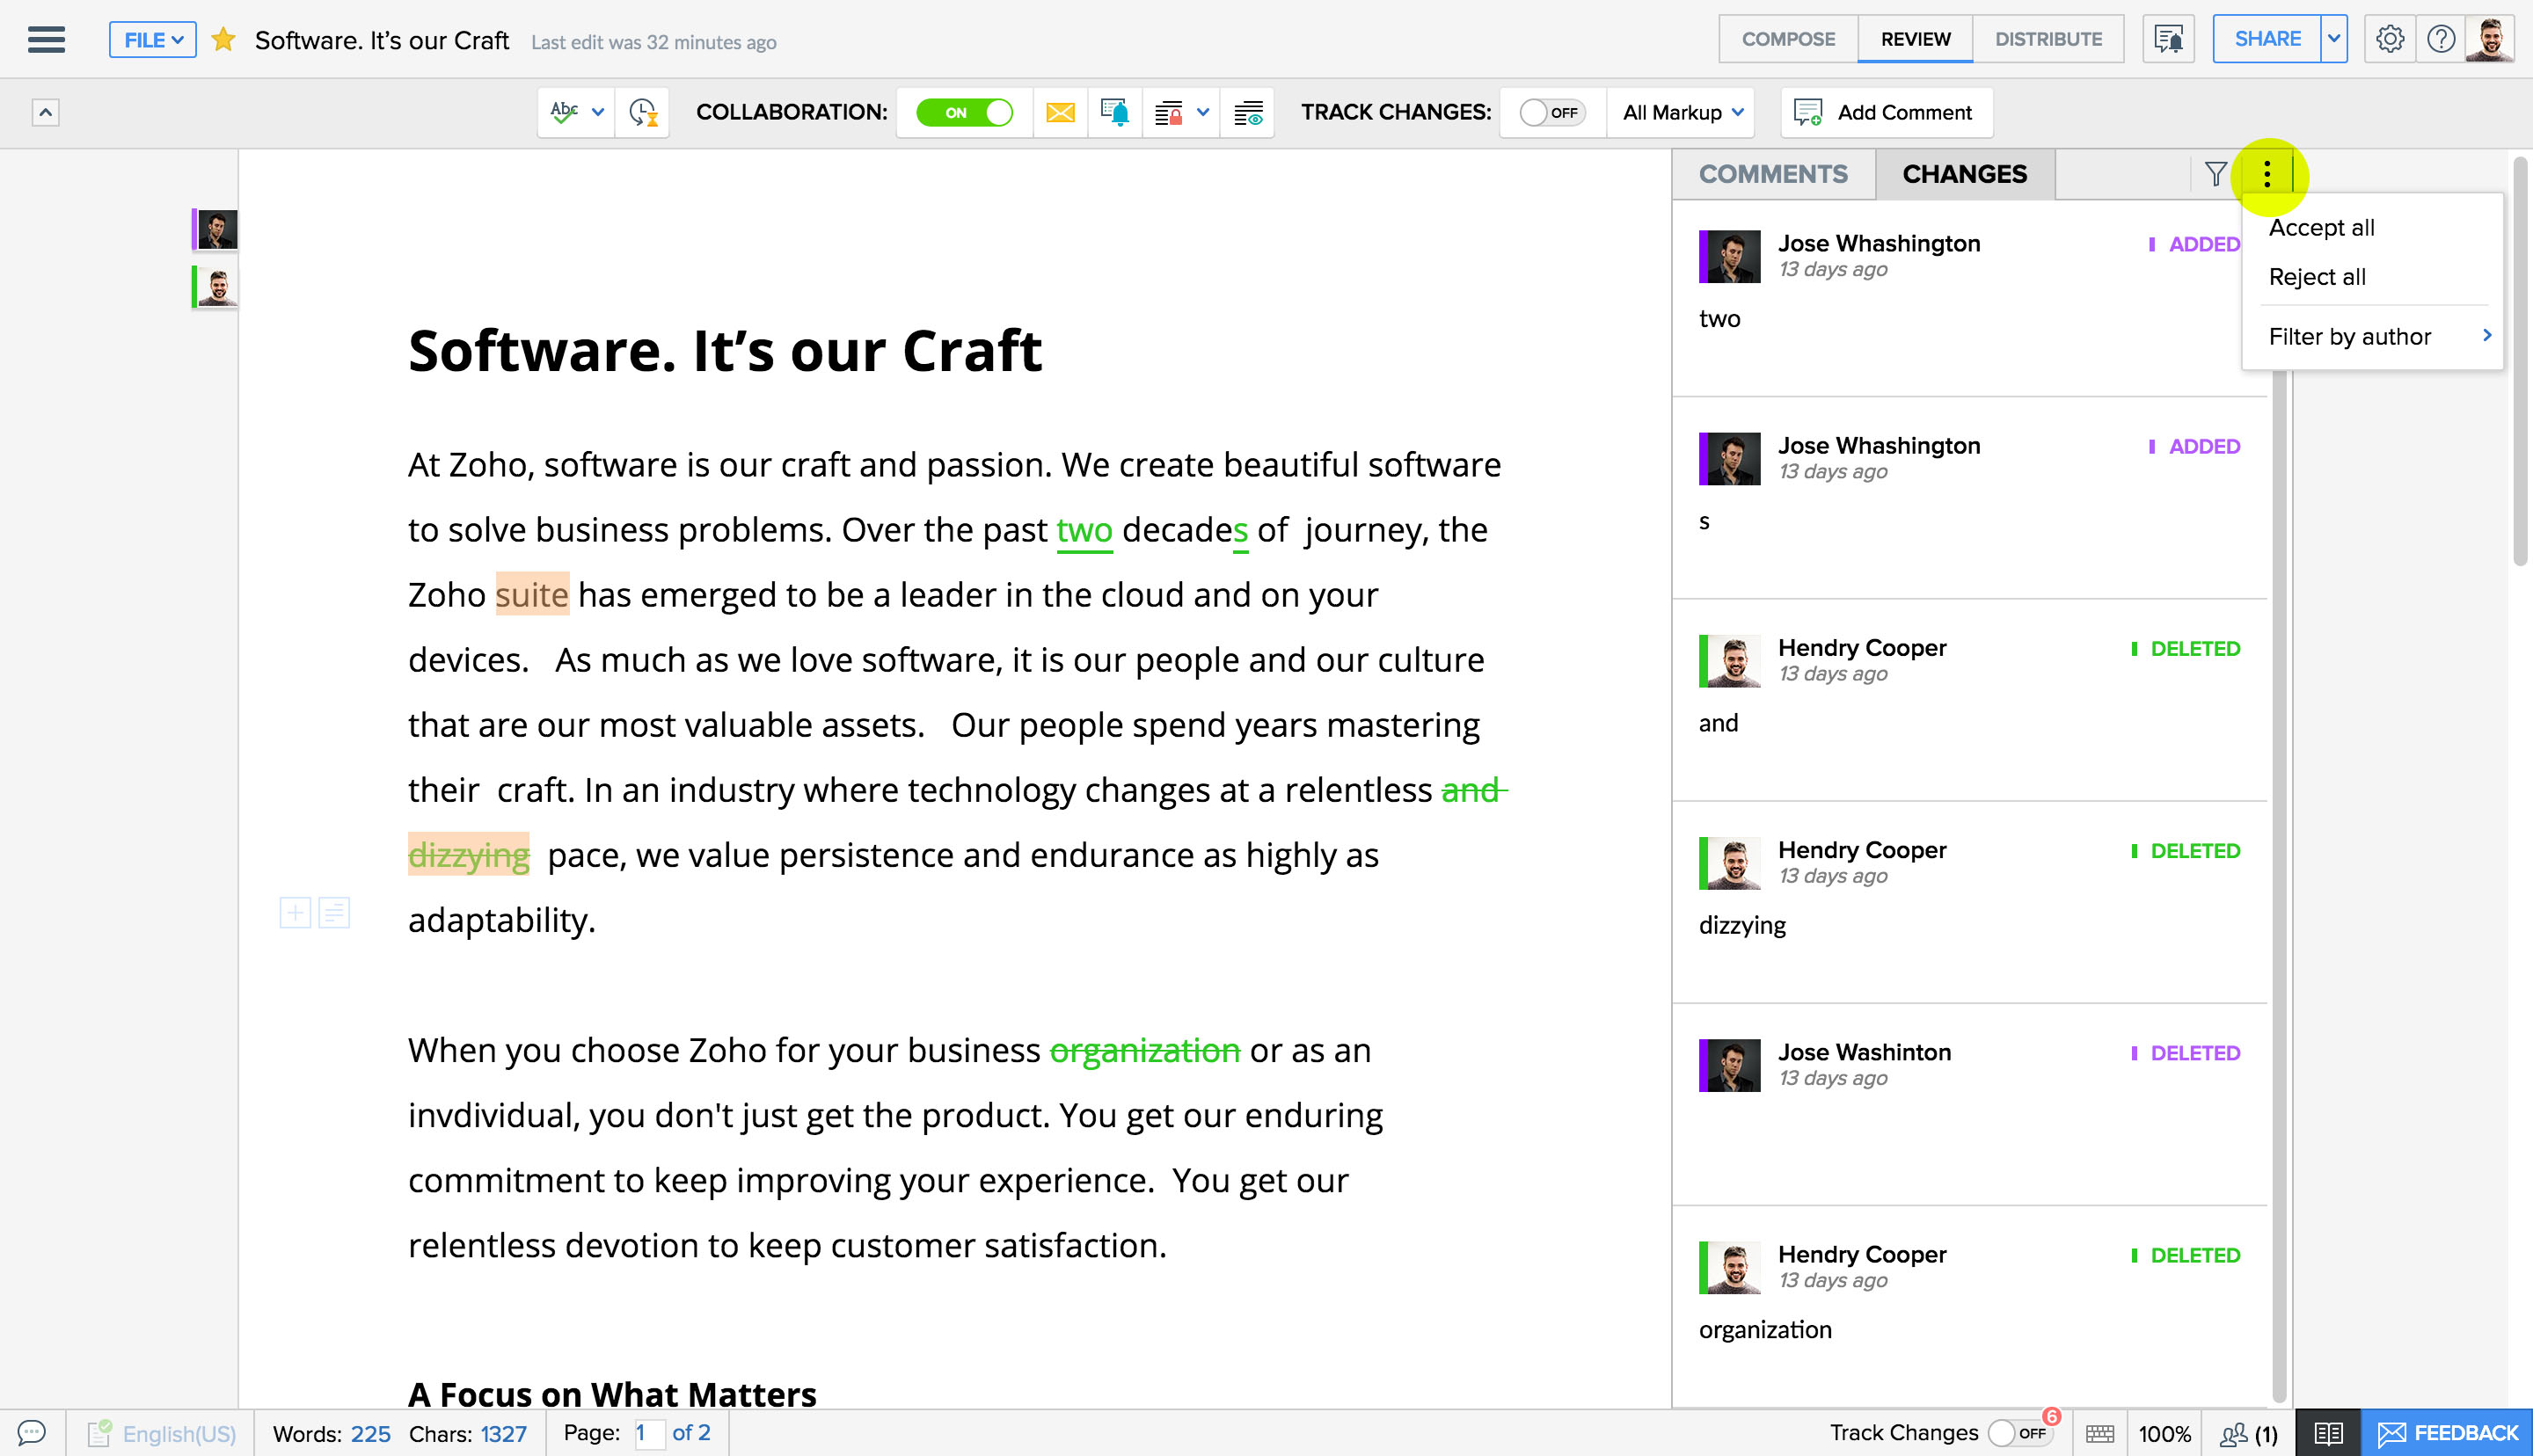
Task: Click the spell check Abc icon
Action: point(564,112)
